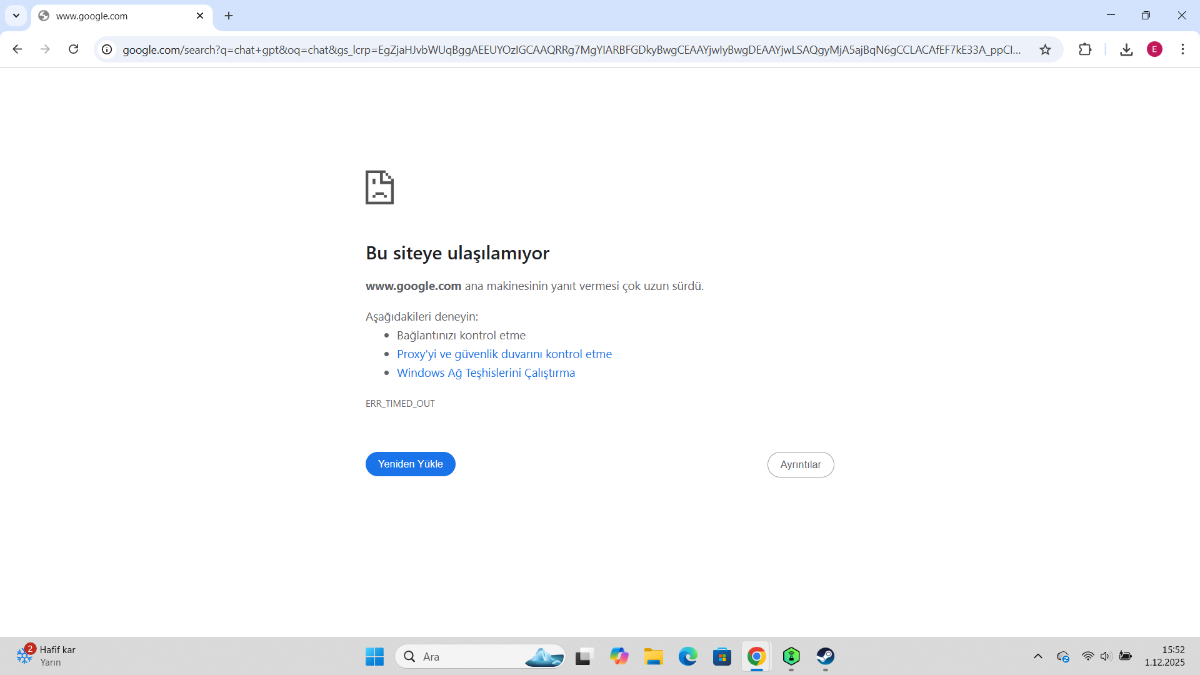
Task: Open Copilot icon on taskbar
Action: coord(619,656)
